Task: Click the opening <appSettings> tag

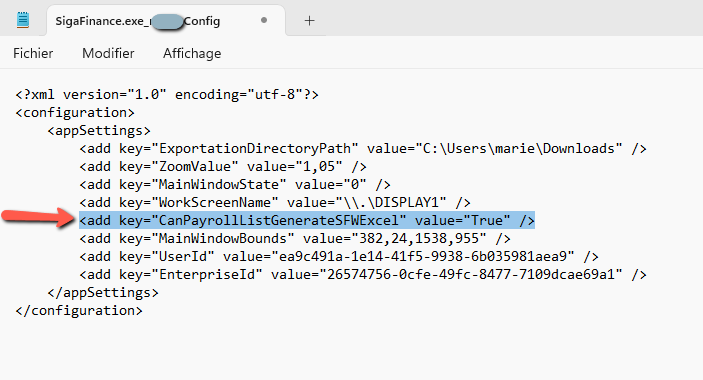Action: tap(99, 130)
